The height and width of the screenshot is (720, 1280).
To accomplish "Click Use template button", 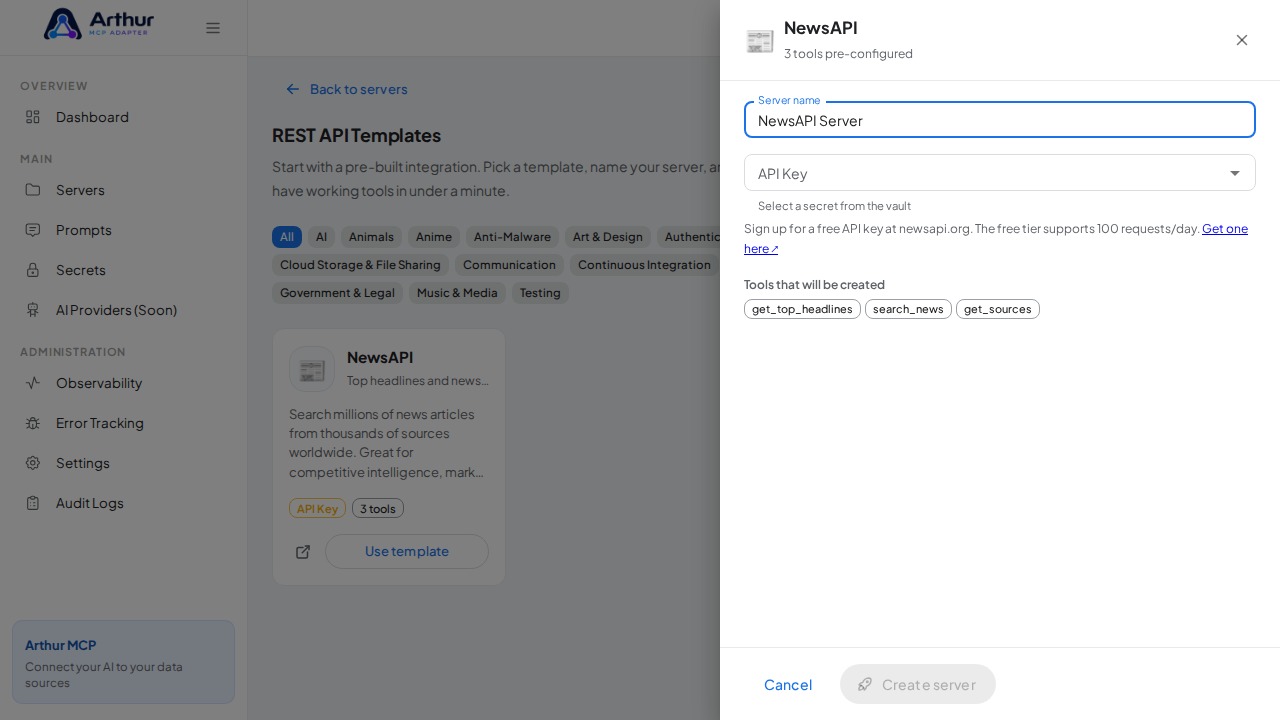I will 407,551.
